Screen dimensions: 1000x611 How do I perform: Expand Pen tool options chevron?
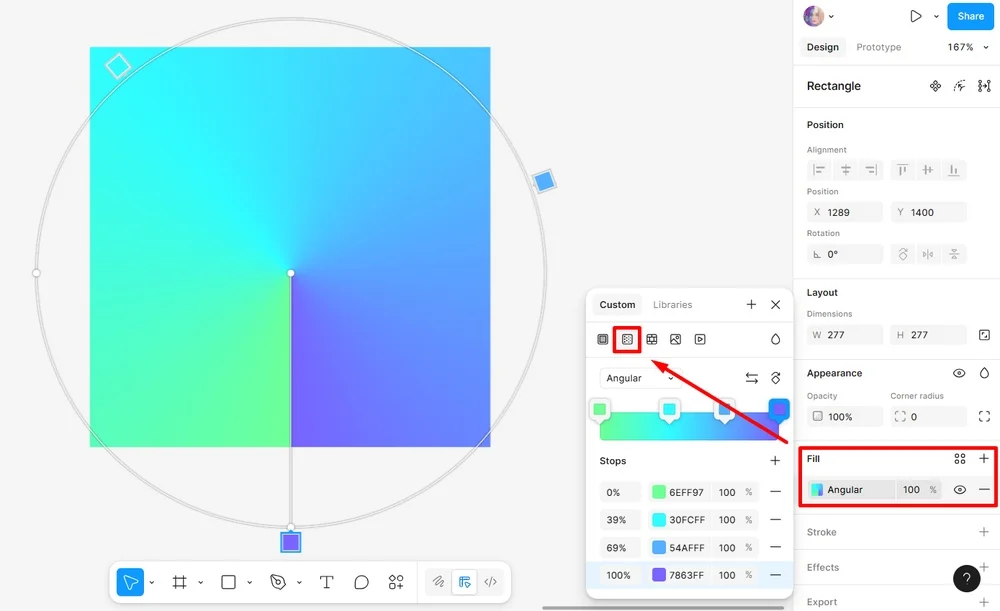click(298, 582)
